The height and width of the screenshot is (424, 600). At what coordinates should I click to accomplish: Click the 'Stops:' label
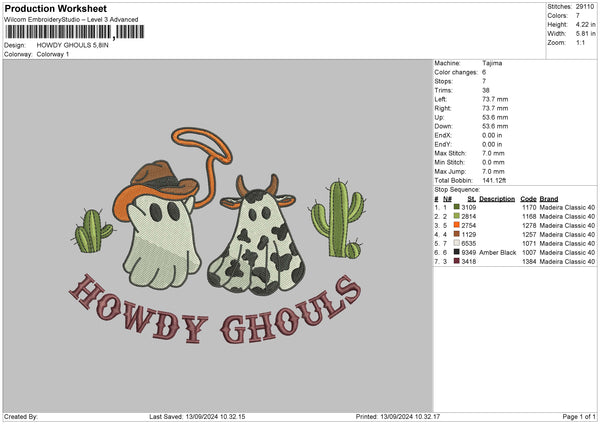pyautogui.click(x=443, y=82)
